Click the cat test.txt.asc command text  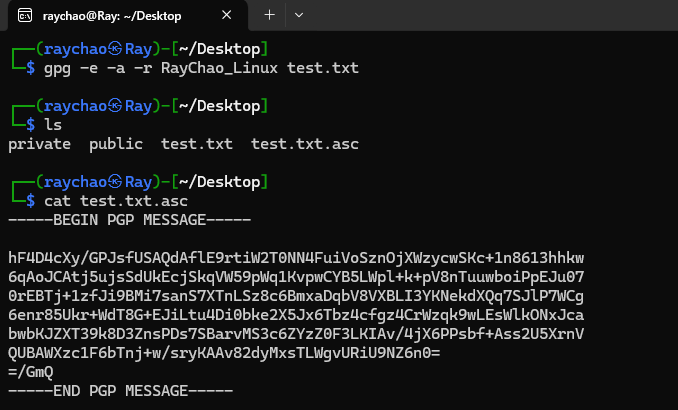click(116, 201)
